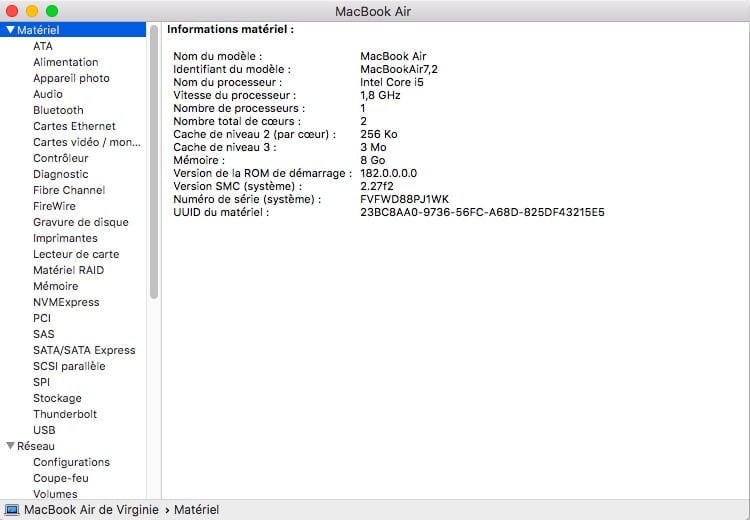
Task: Collapse the Matériel disclosure triangle
Action: point(10,30)
